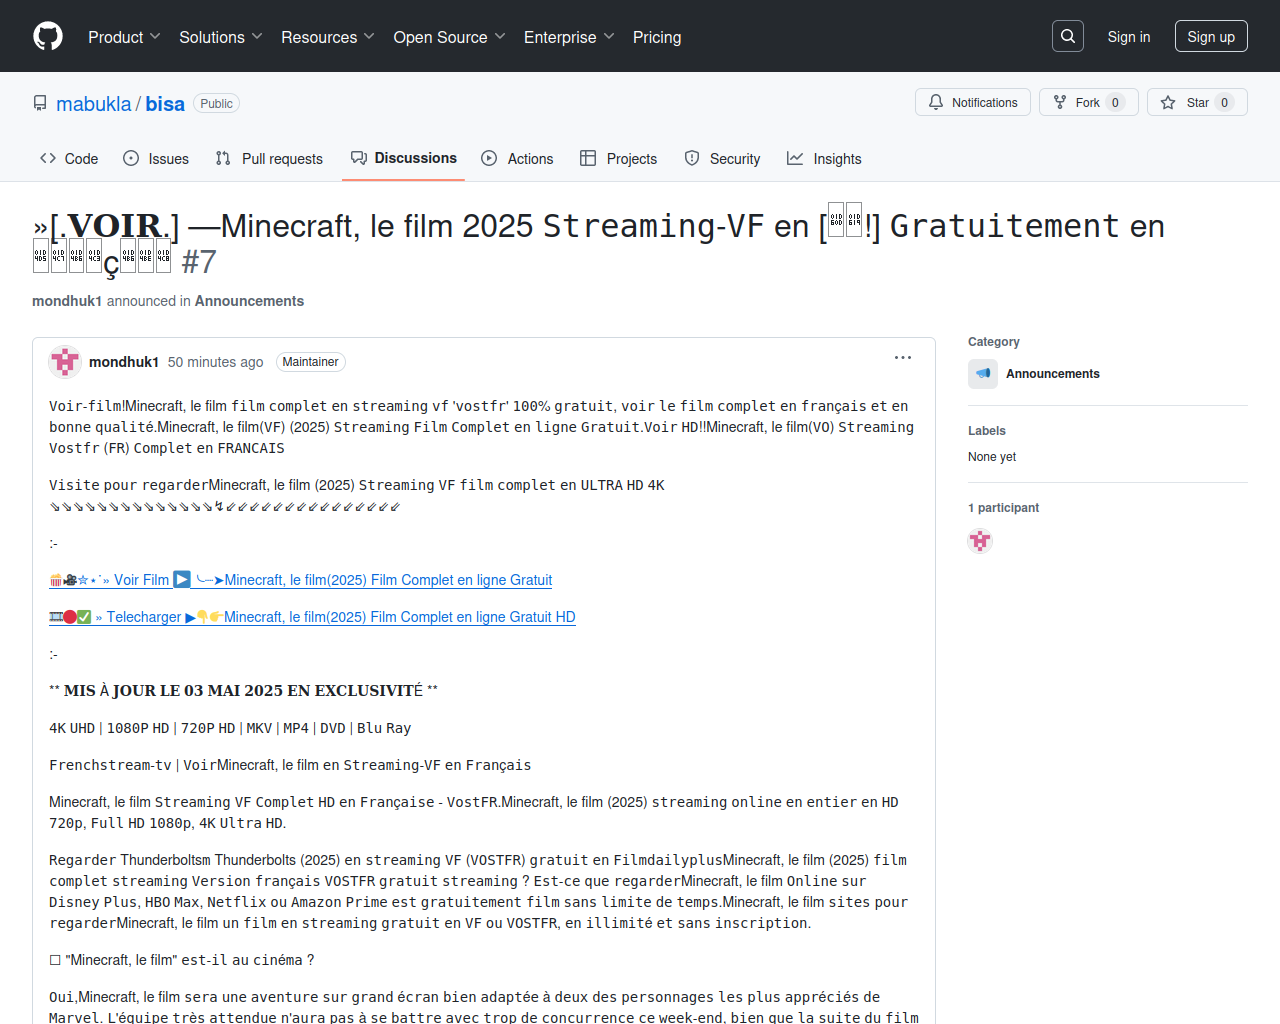Click mondhuk1 under the discussion title
Screen dimensions: 1280x1024
[67, 301]
